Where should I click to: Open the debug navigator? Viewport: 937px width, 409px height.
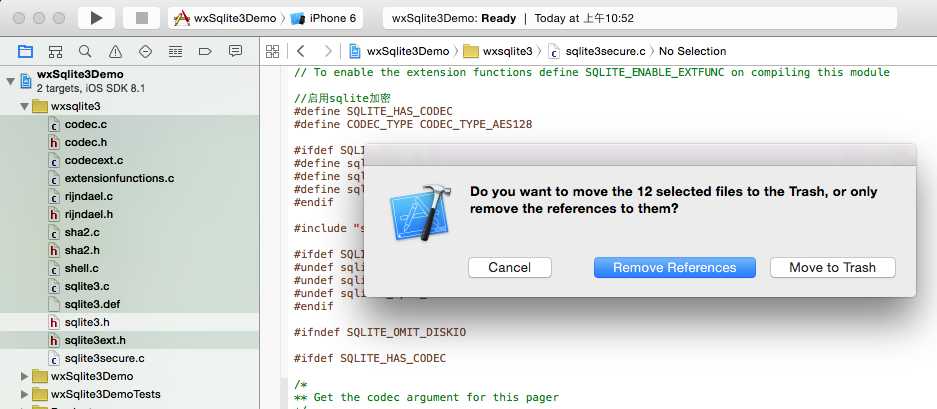176,51
